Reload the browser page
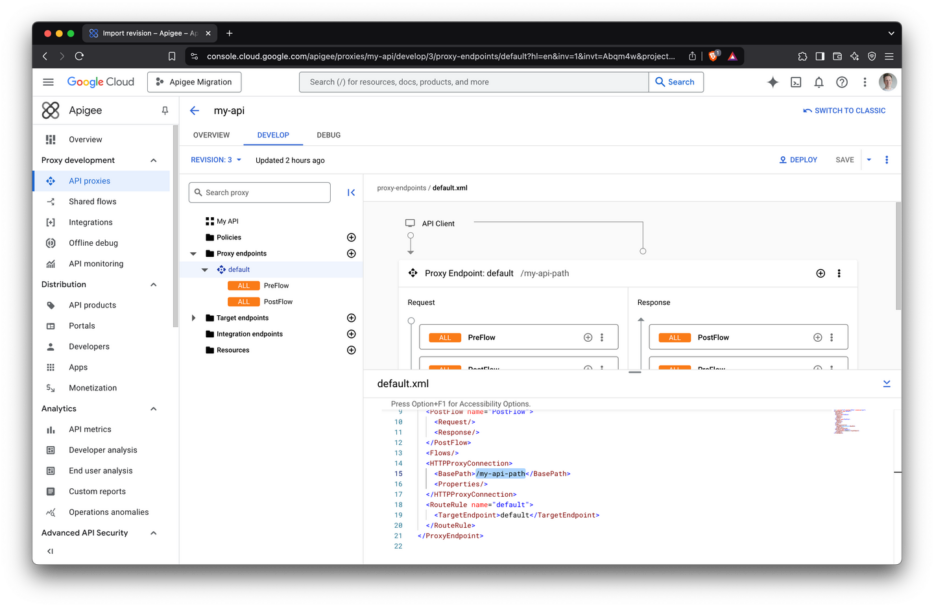 coord(79,56)
